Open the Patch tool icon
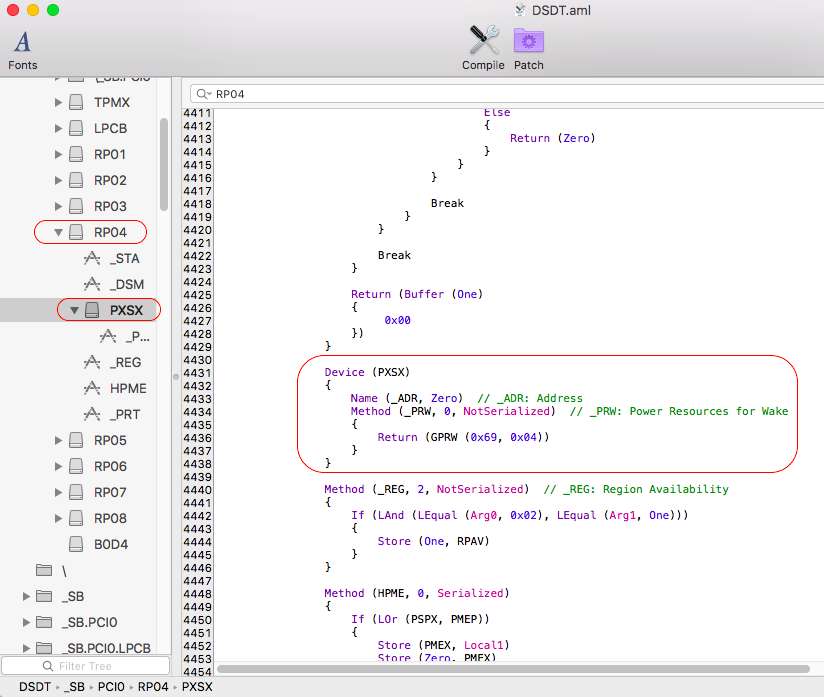The width and height of the screenshot is (824, 697). [528, 40]
